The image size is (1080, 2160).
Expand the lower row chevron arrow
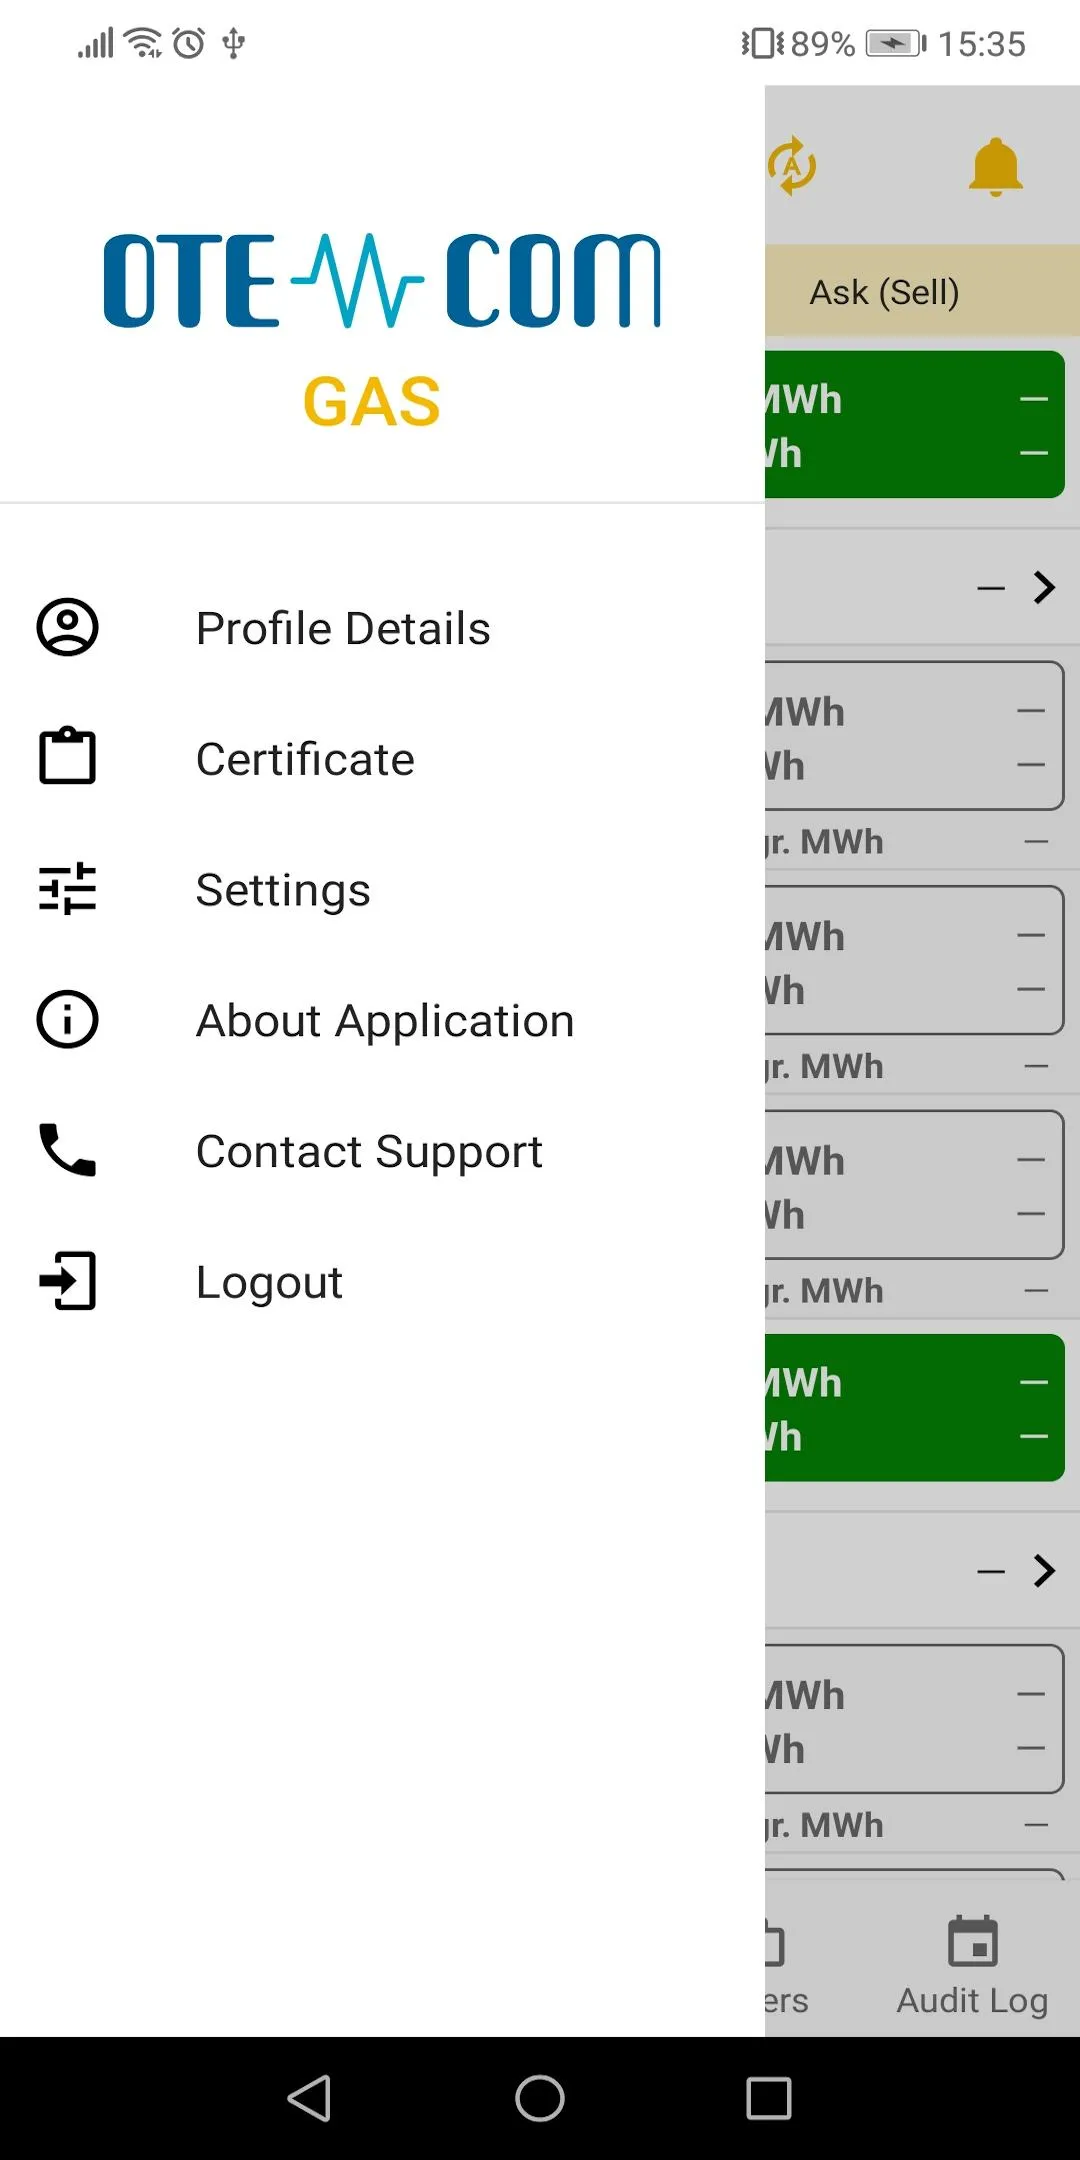[1044, 1571]
